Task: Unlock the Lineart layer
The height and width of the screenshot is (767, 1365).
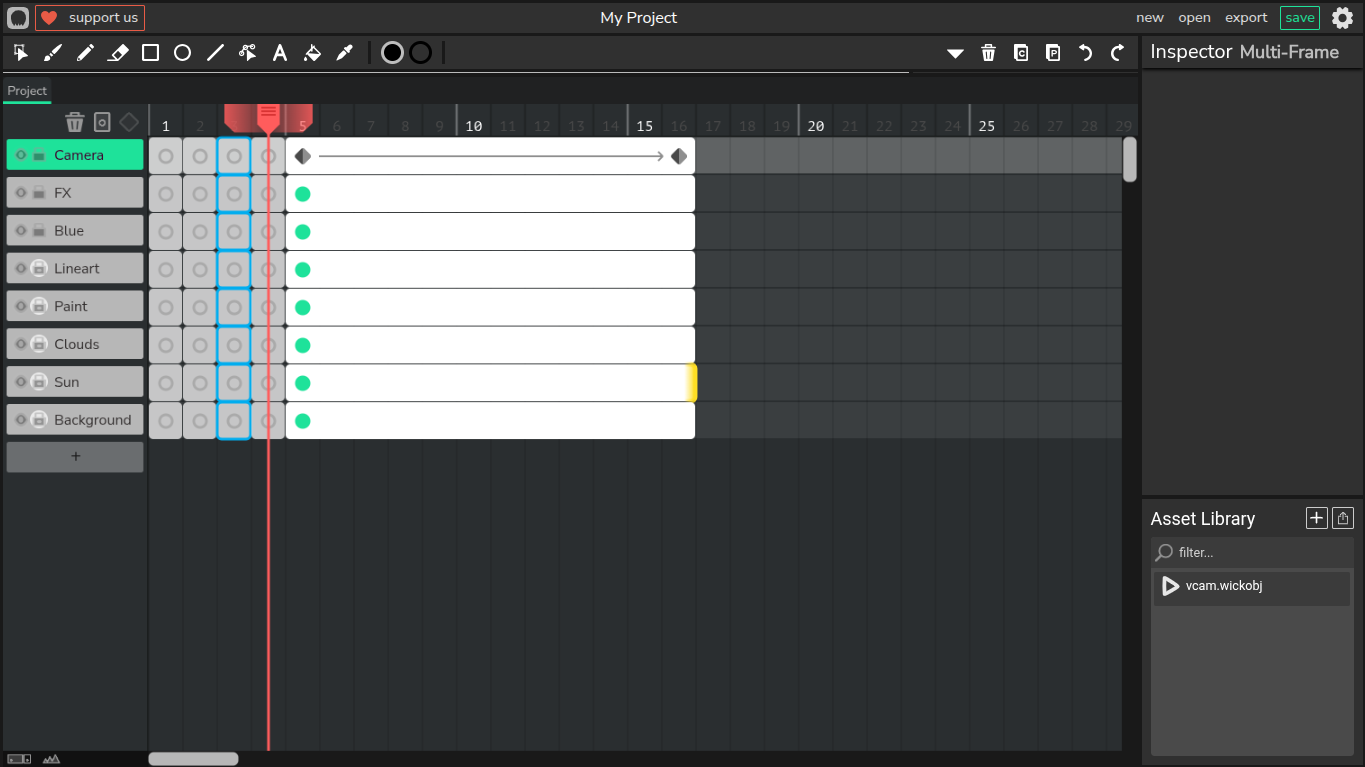Action: tap(39, 268)
